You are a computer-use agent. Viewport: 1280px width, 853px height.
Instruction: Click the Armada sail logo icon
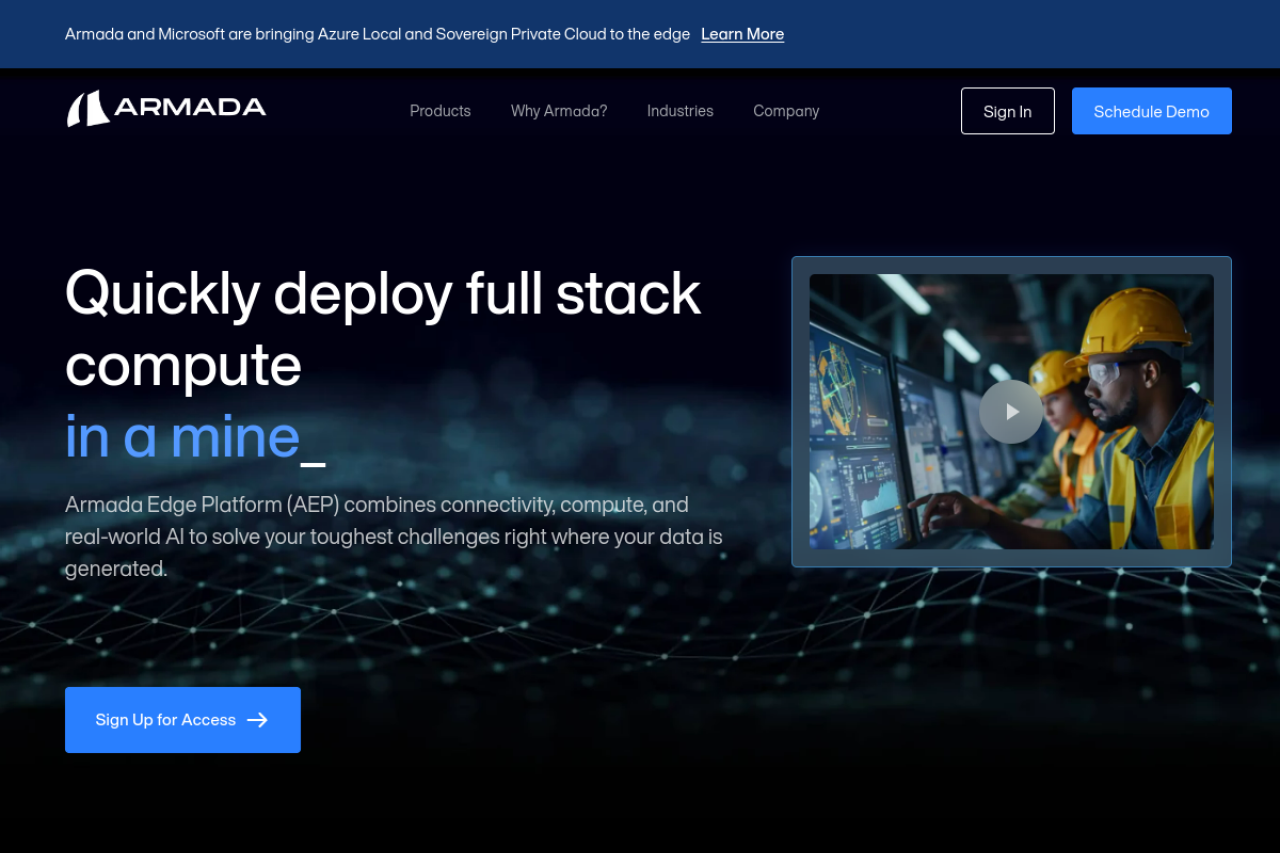pyautogui.click(x=88, y=109)
